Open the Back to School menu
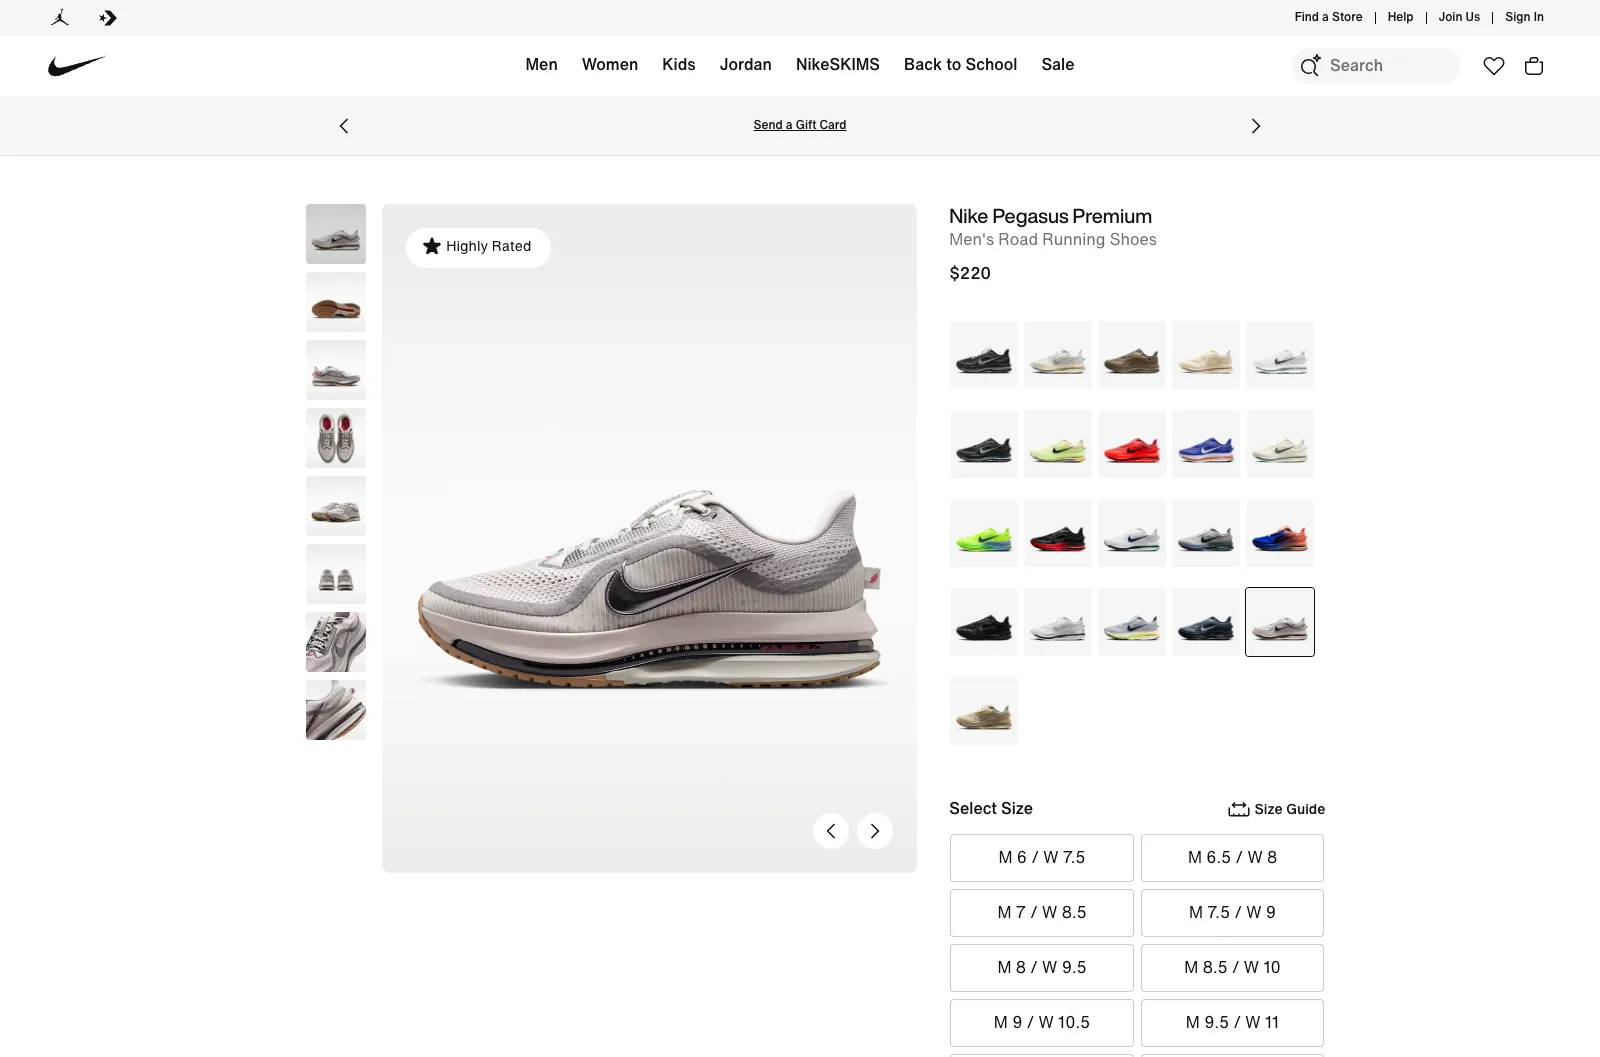 point(960,65)
